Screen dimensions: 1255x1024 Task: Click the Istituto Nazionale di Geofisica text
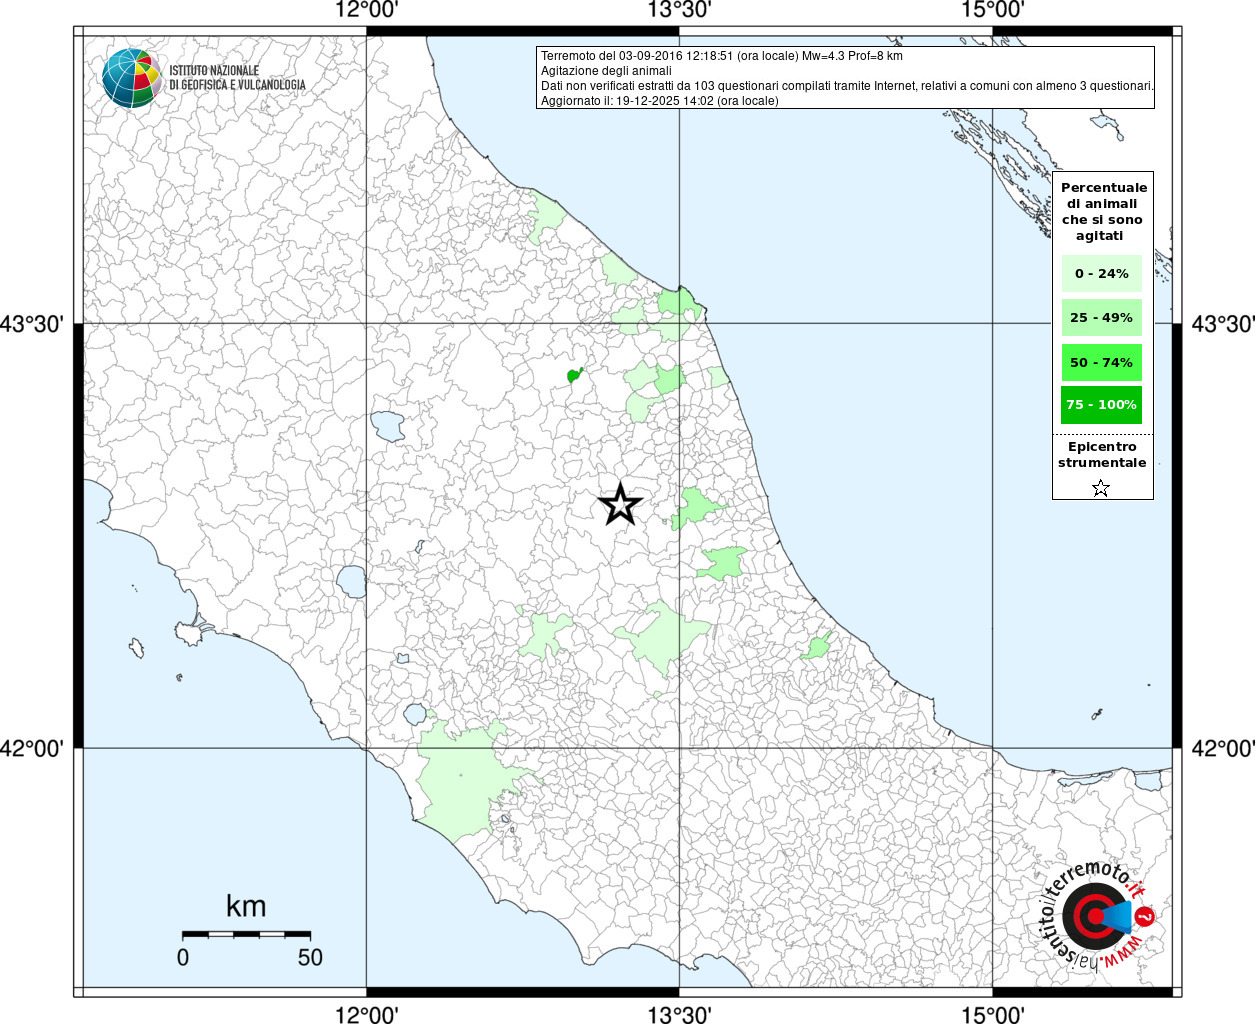tap(237, 78)
